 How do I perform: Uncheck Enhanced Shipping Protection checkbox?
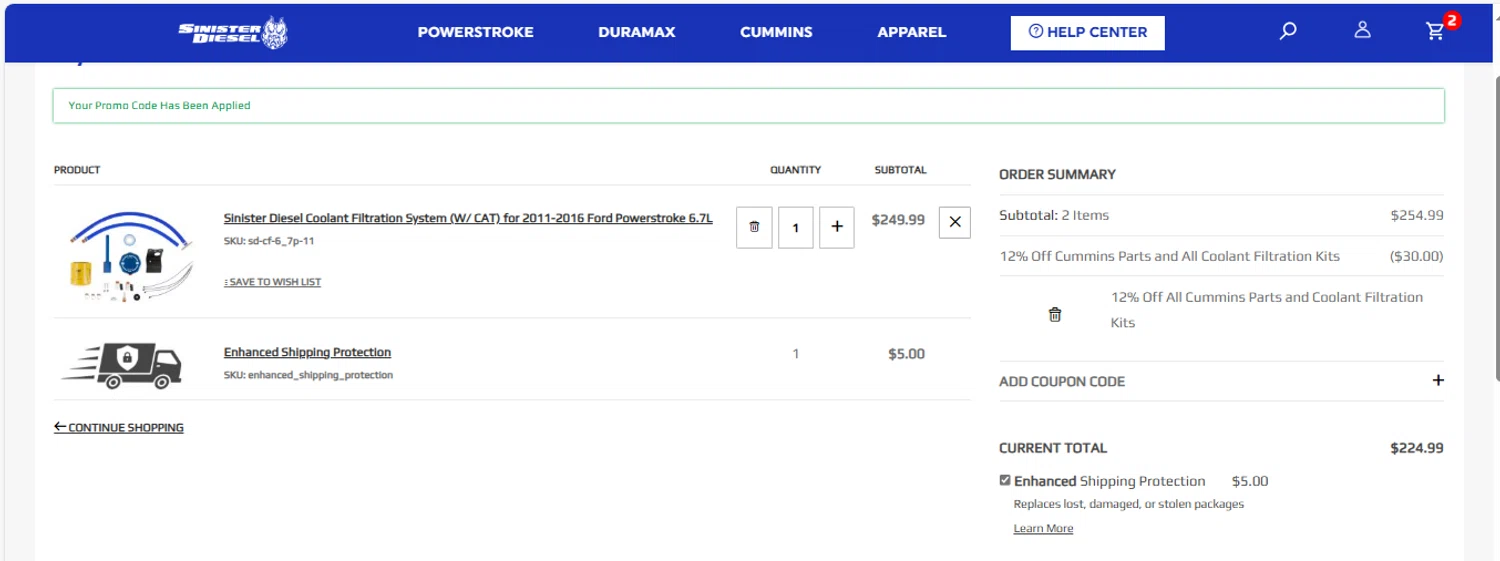pyautogui.click(x=1005, y=480)
